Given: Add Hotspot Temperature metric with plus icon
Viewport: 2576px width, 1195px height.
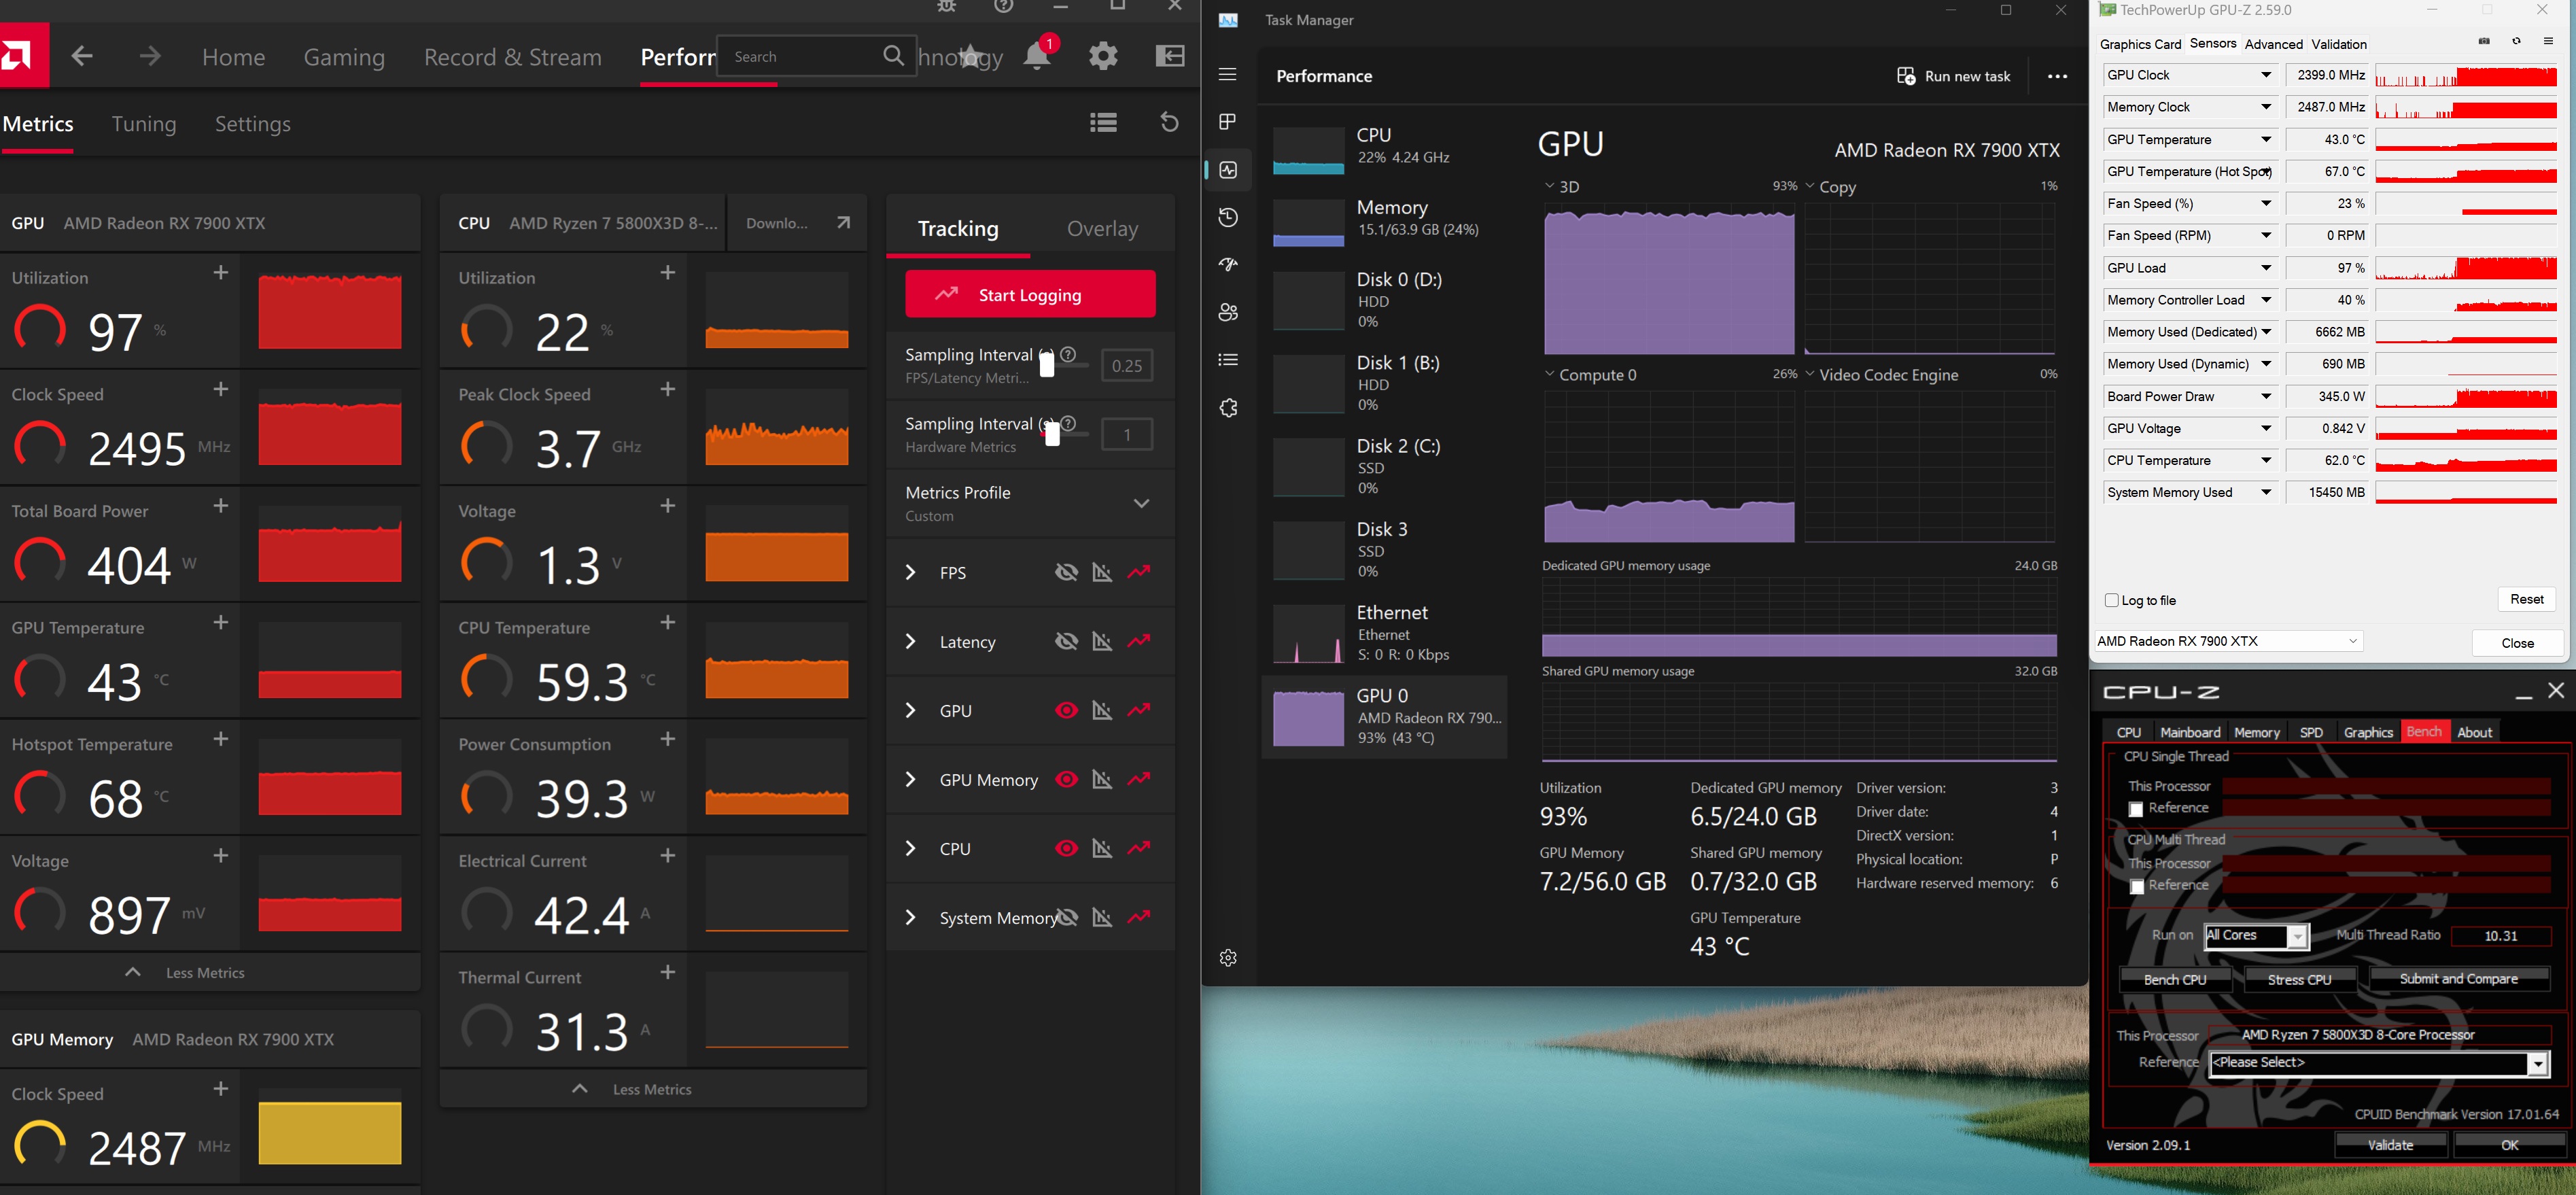Looking at the screenshot, I should pos(221,739).
